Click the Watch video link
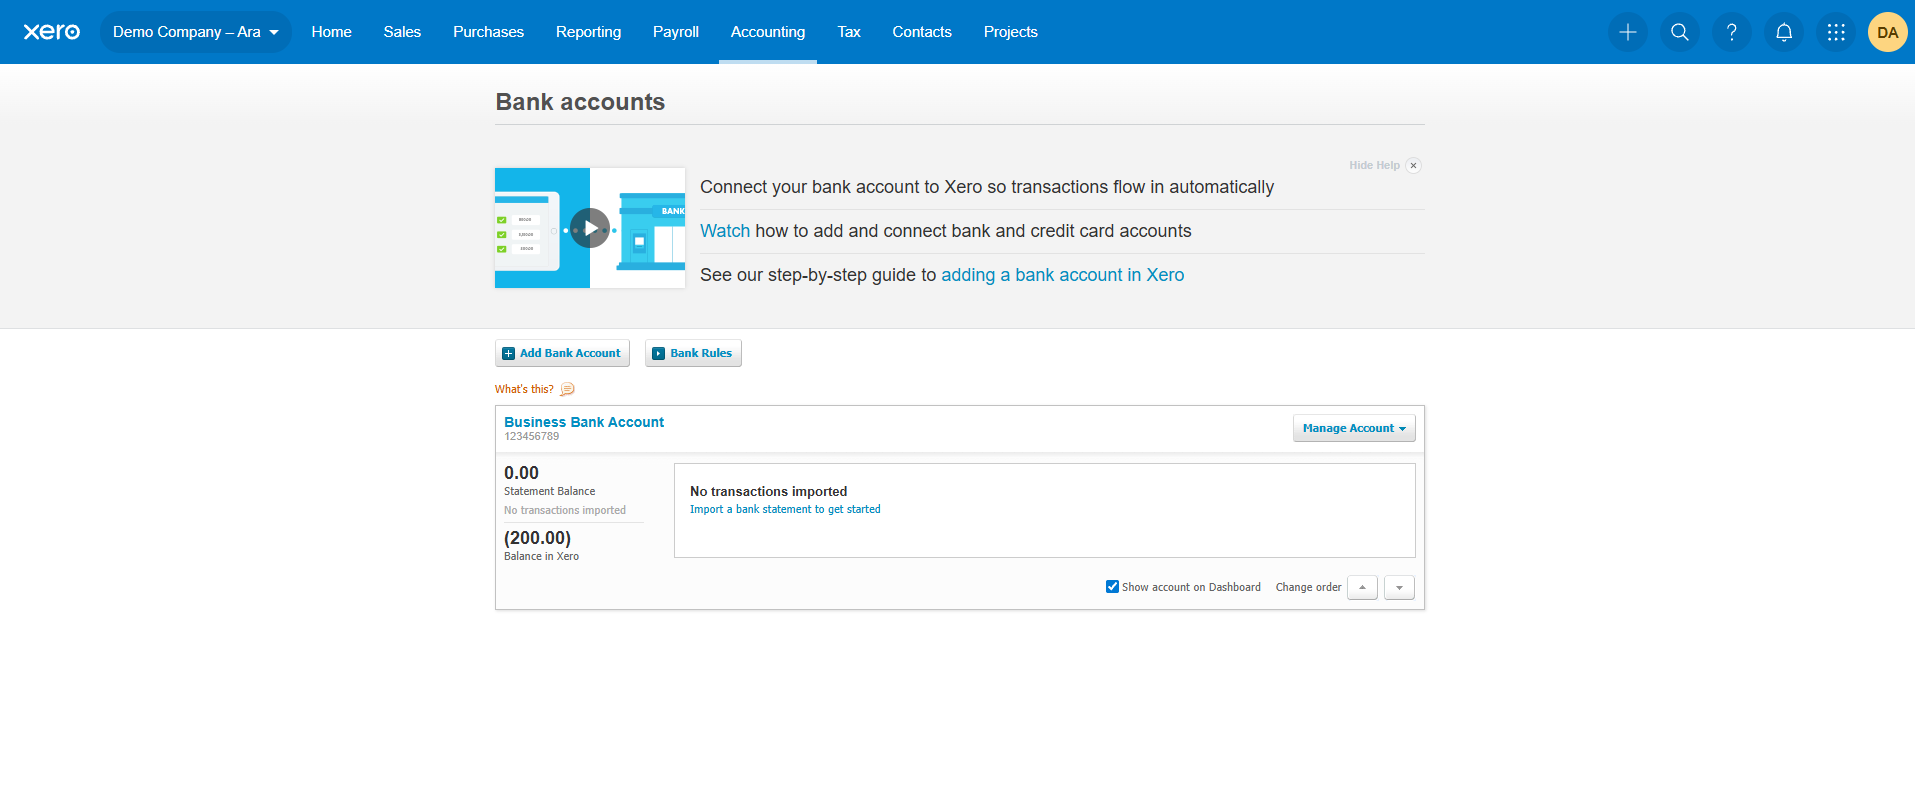This screenshot has width=1915, height=791. [725, 231]
